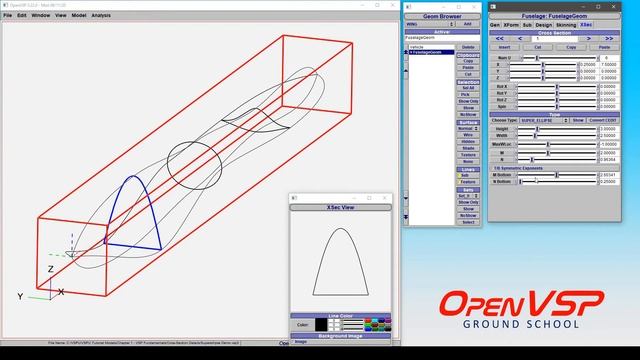Image resolution: width=640 pixels, height=360 pixels.
Task: Switch to the Design tab
Action: (x=544, y=25)
